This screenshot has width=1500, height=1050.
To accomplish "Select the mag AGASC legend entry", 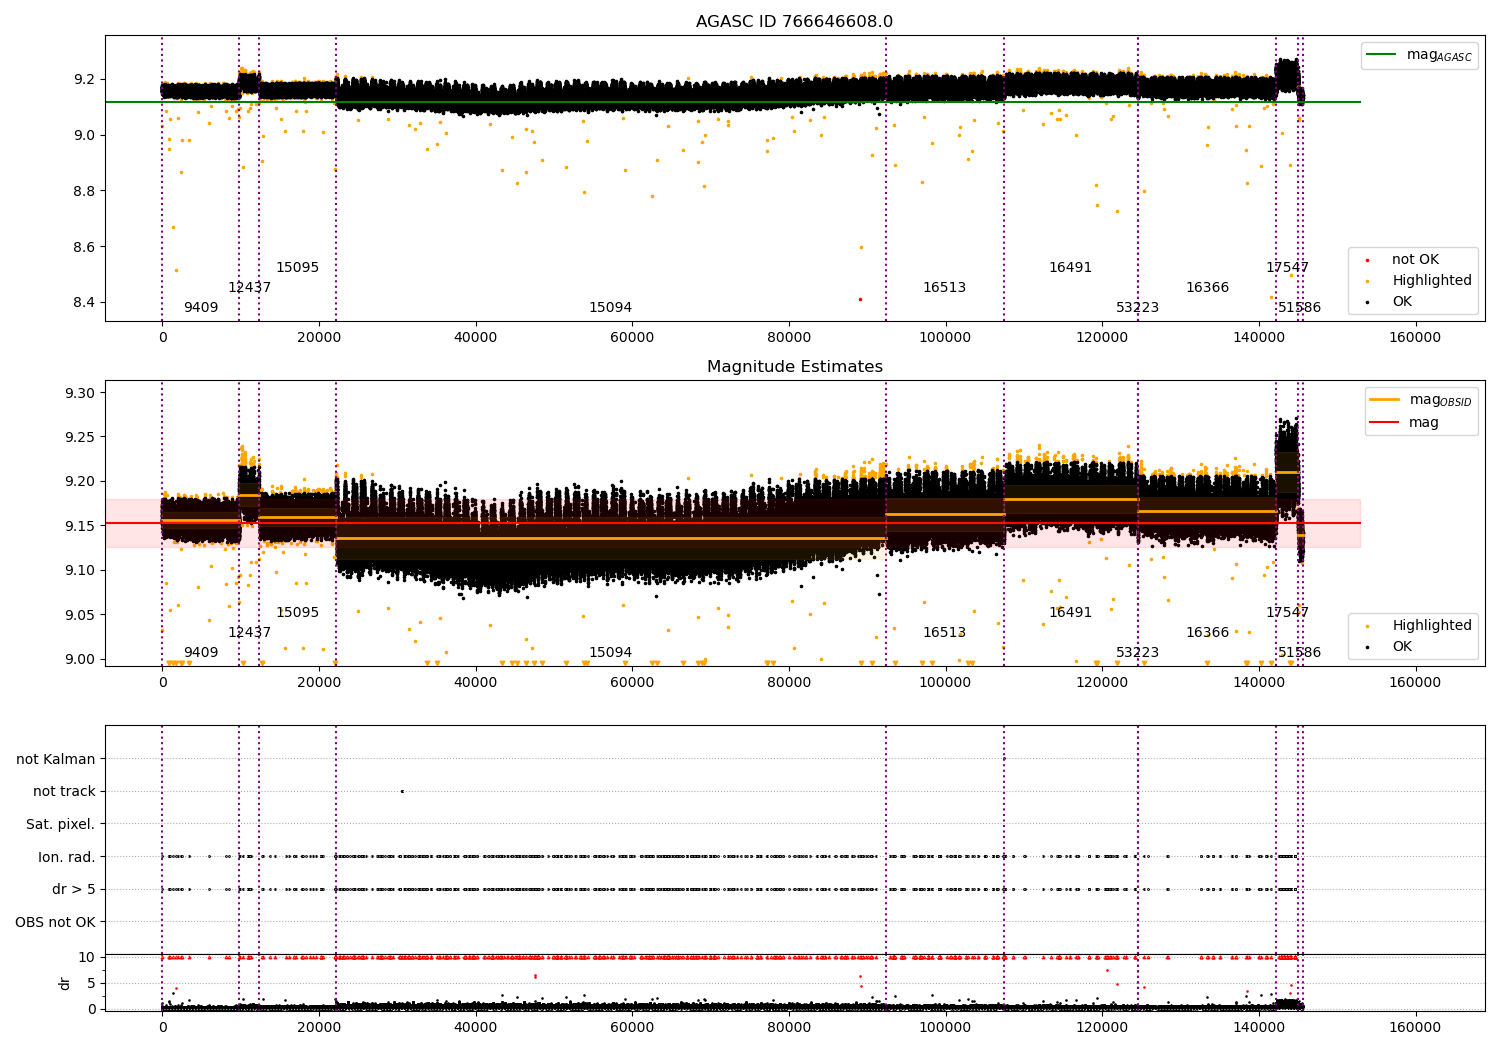I will [1419, 55].
